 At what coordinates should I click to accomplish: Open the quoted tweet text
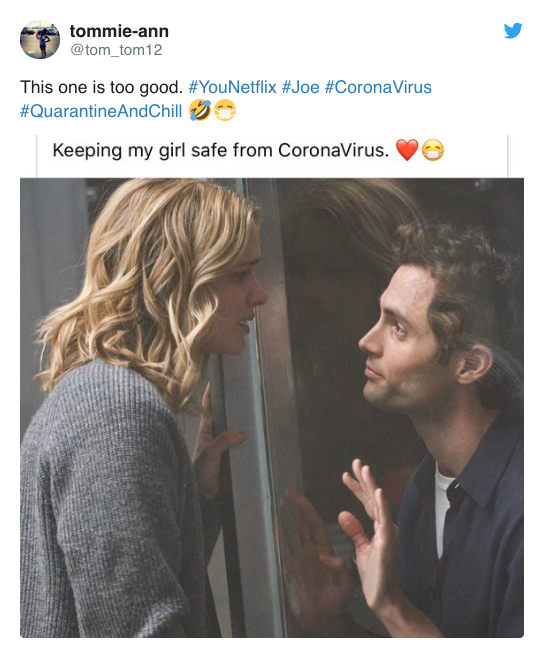[x=221, y=150]
